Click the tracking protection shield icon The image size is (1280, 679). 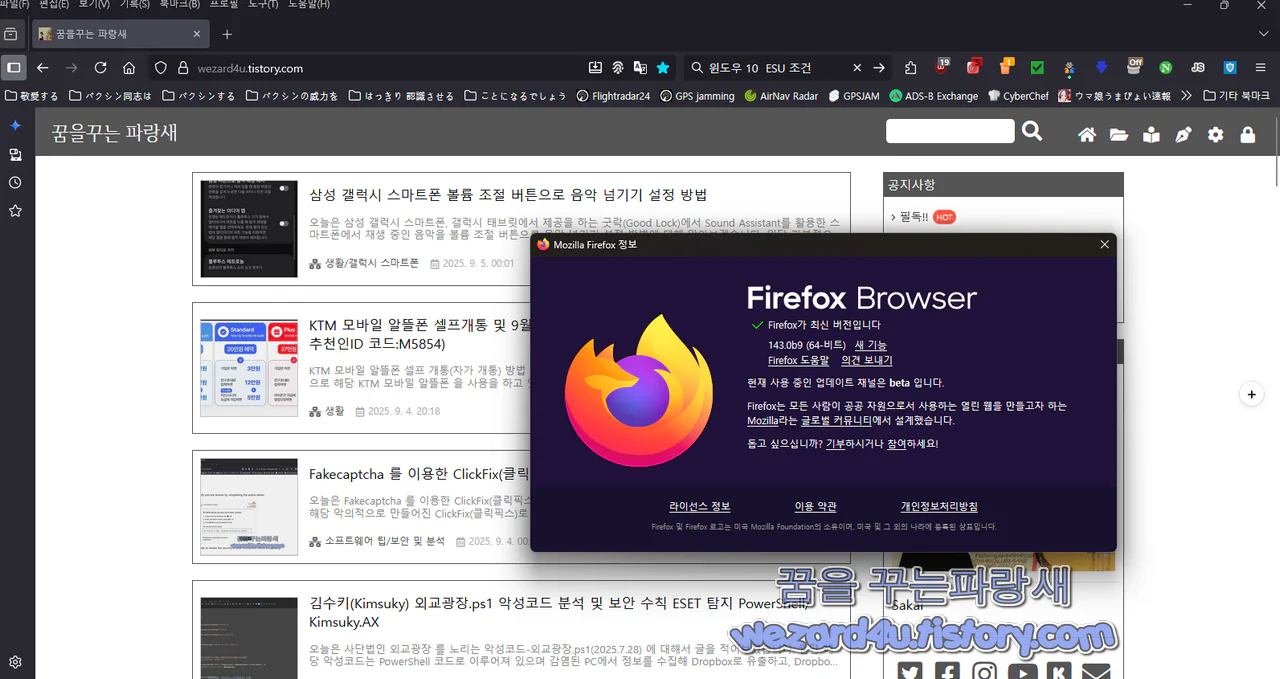pos(160,68)
